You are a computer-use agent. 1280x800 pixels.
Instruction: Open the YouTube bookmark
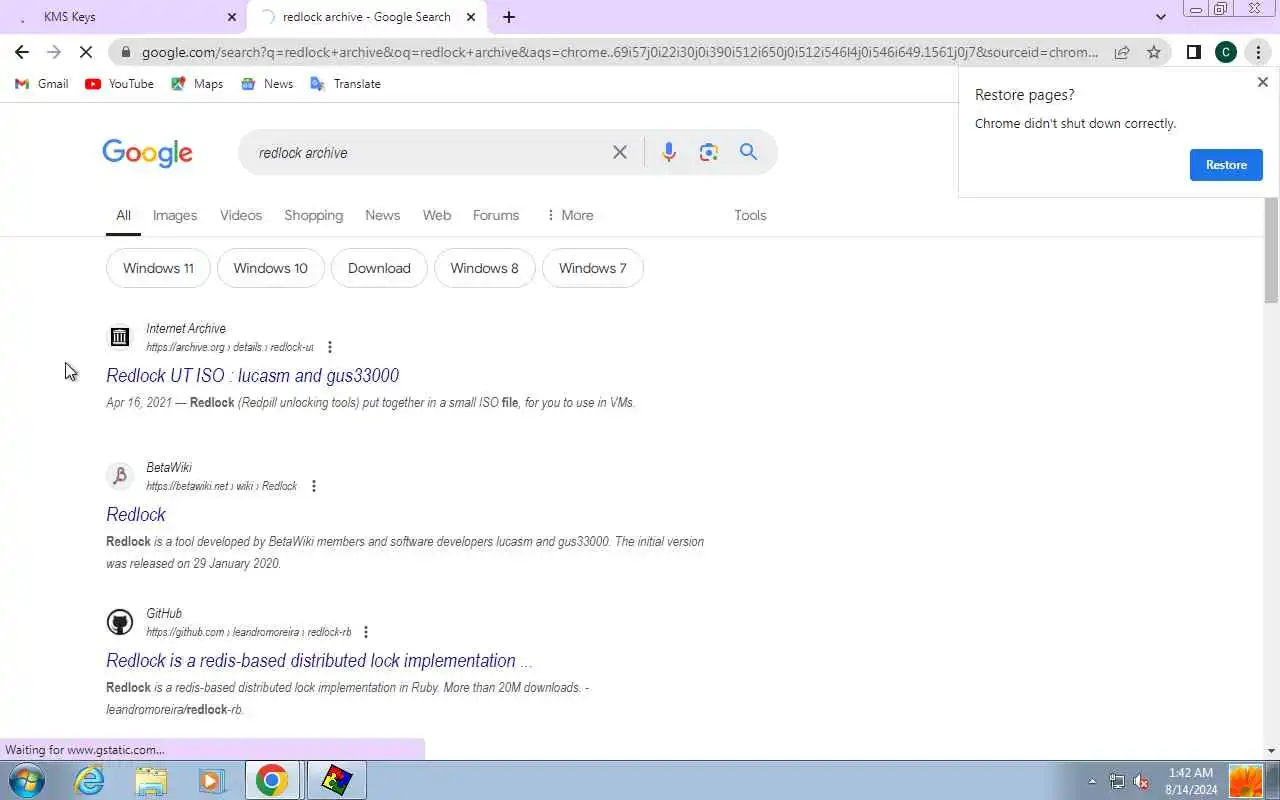click(119, 84)
